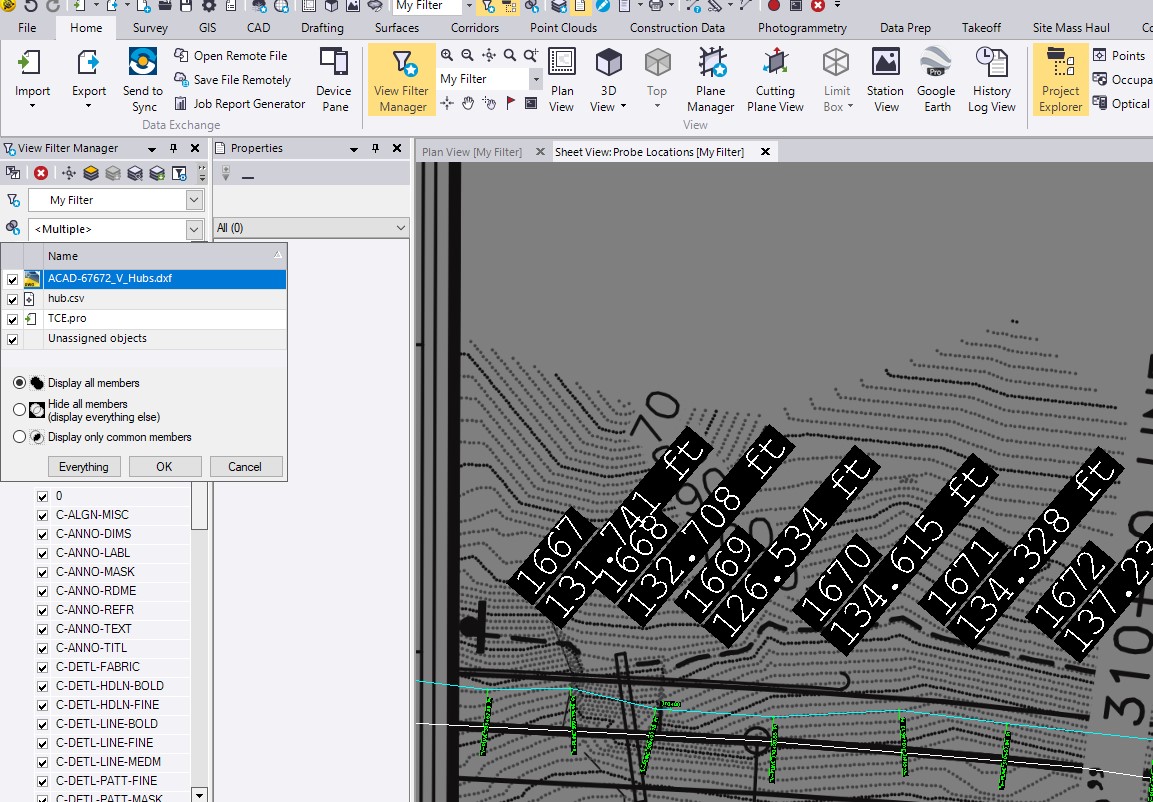Viewport: 1153px width, 802px height.
Task: Uncheck the hub.csv file entry
Action: (12, 299)
